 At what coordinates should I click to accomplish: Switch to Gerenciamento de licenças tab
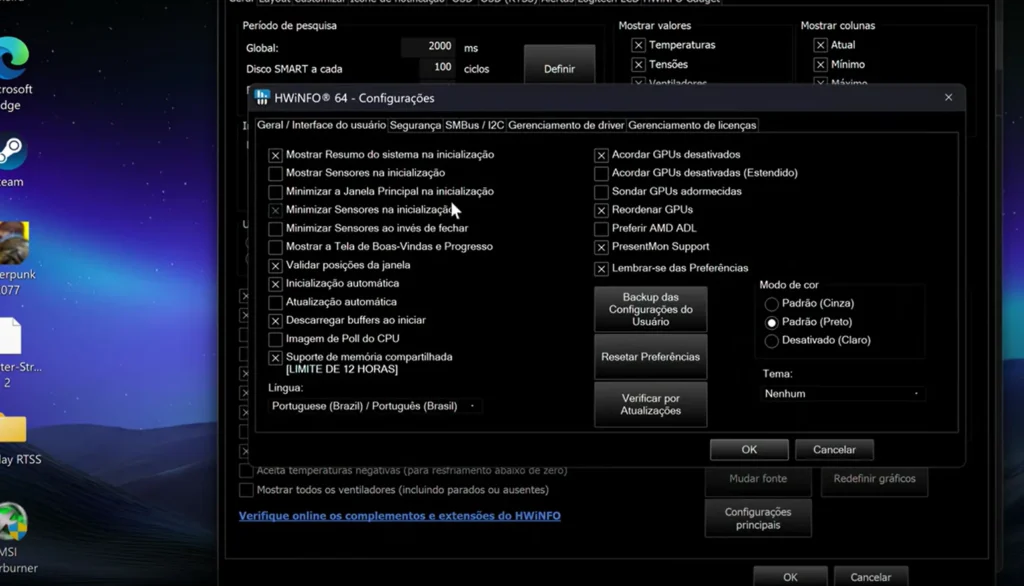[x=692, y=125]
